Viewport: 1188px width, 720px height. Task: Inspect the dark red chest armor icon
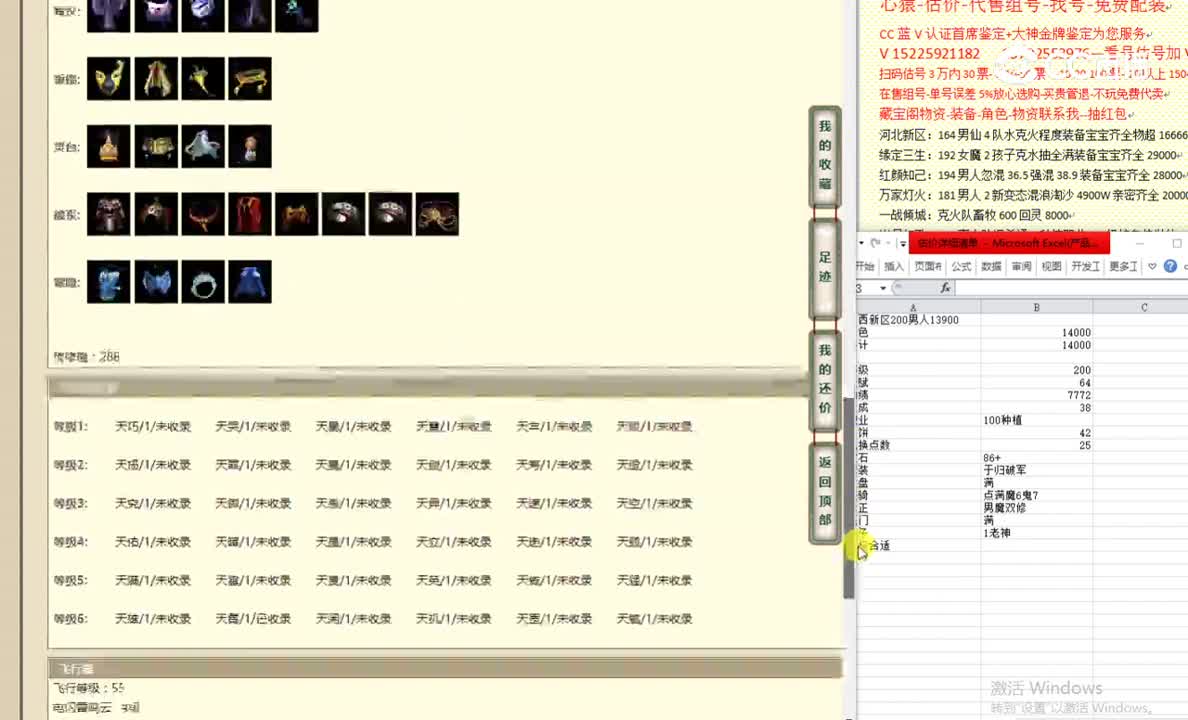point(108,214)
